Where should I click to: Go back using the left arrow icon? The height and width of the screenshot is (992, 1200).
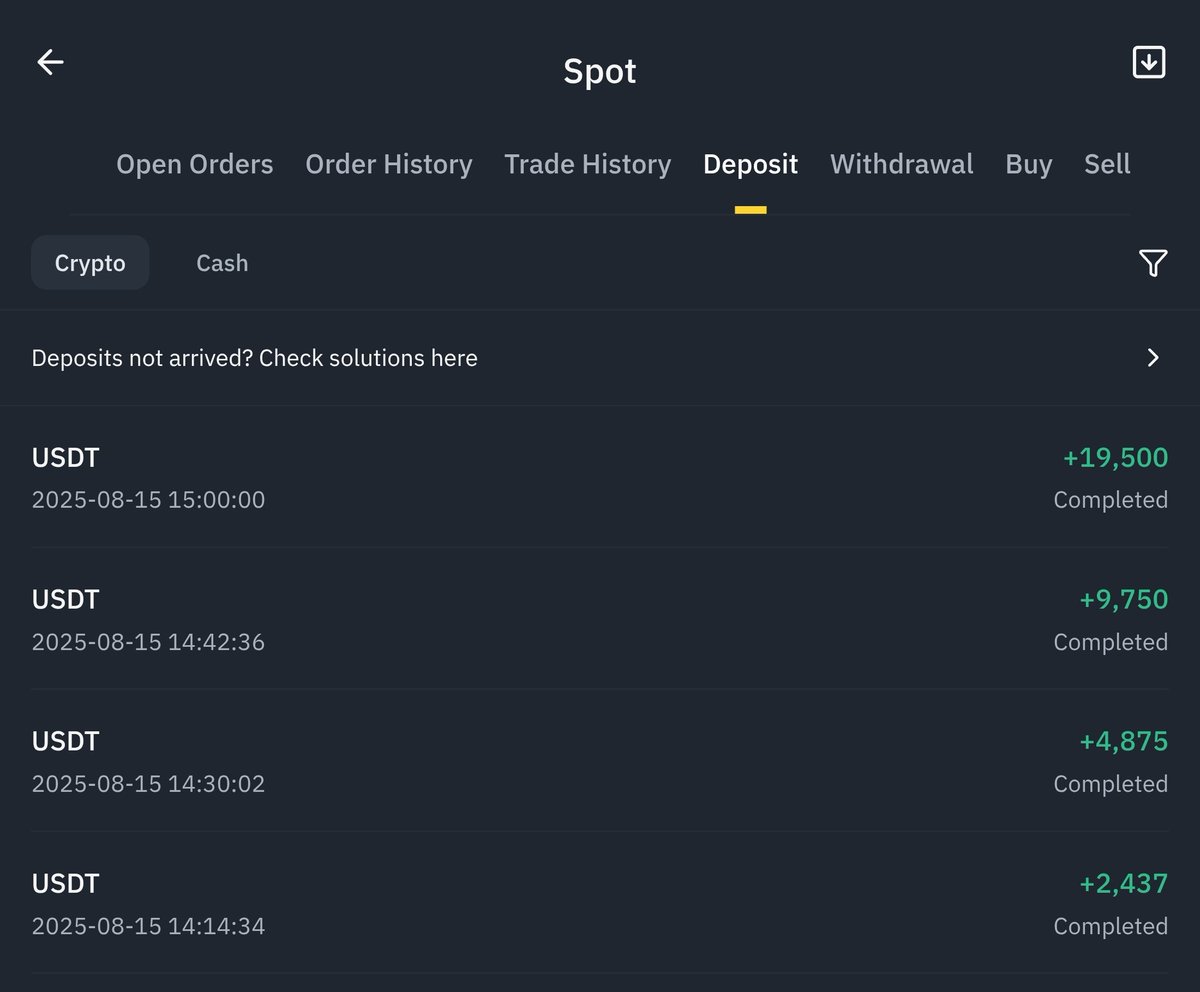pos(50,62)
